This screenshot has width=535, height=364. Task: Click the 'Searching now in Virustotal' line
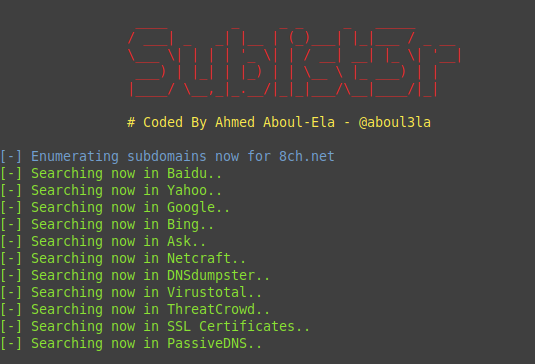(x=131, y=292)
